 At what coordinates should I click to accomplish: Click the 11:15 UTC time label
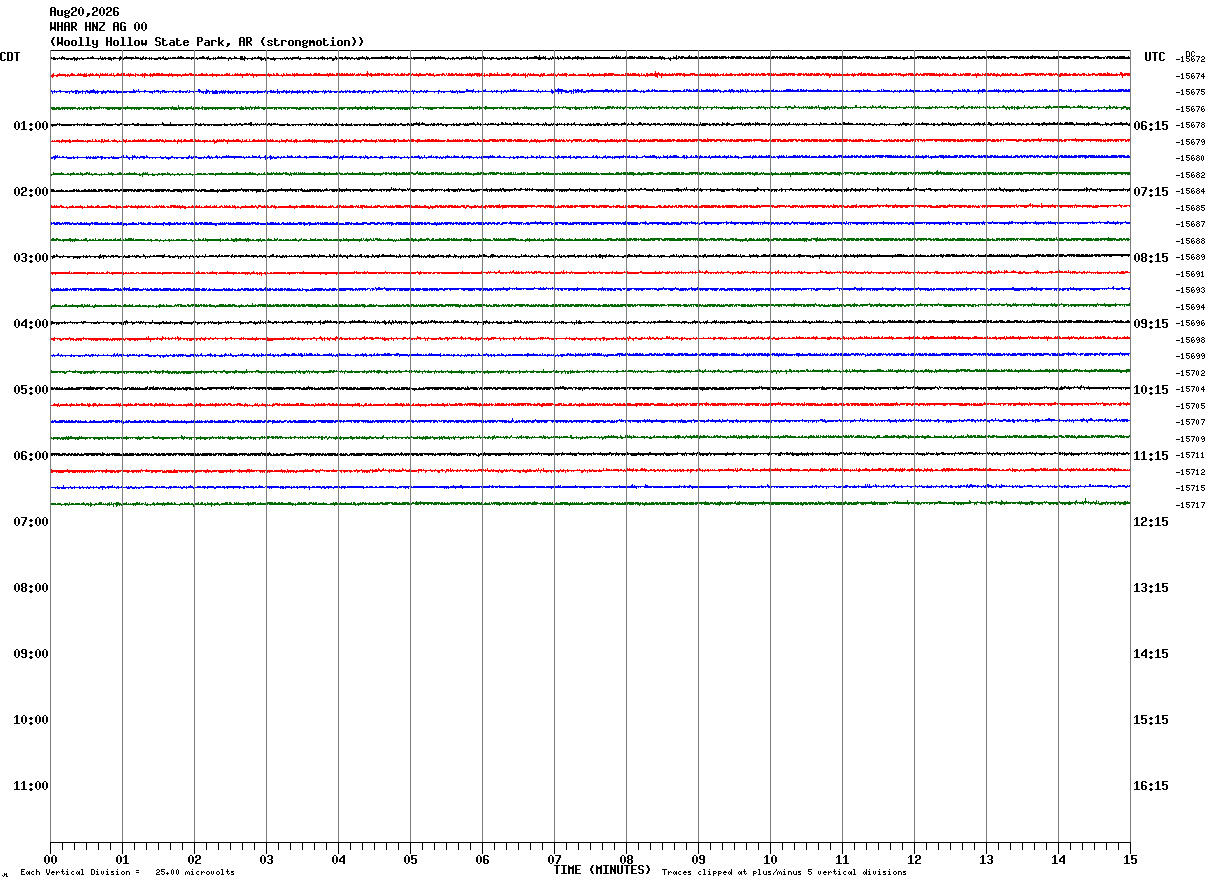(1151, 456)
